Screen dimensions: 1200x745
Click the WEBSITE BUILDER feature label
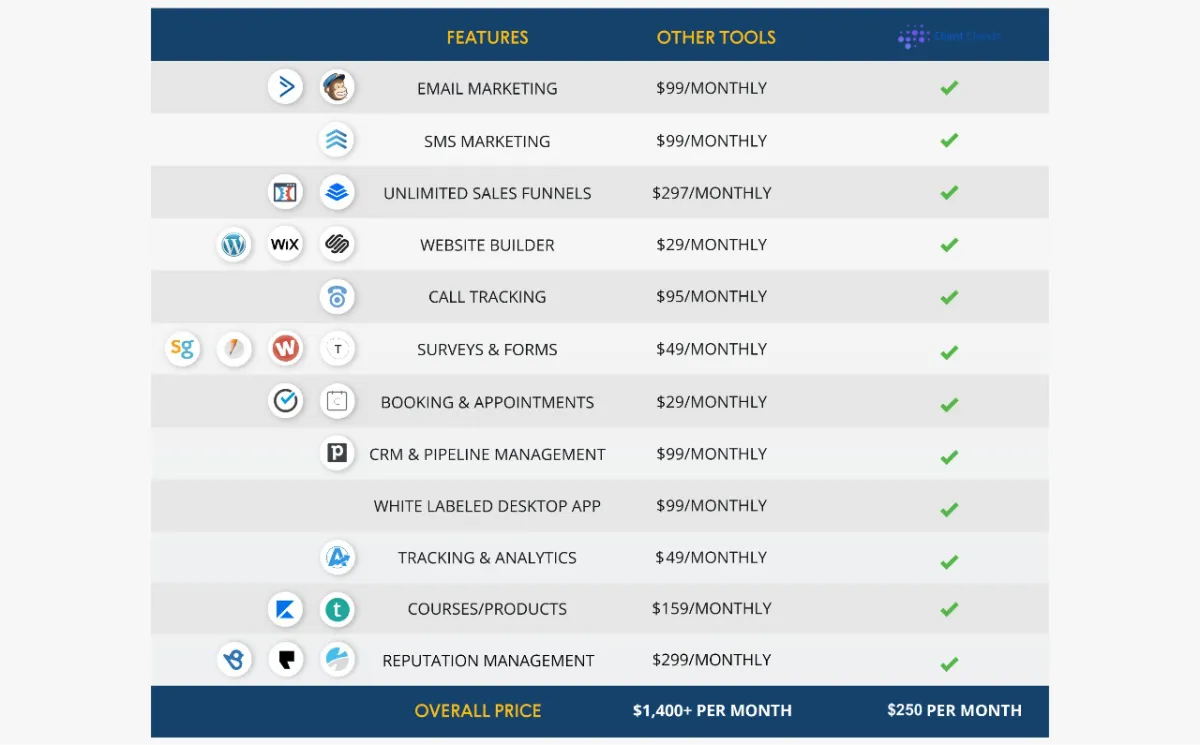[x=487, y=245]
